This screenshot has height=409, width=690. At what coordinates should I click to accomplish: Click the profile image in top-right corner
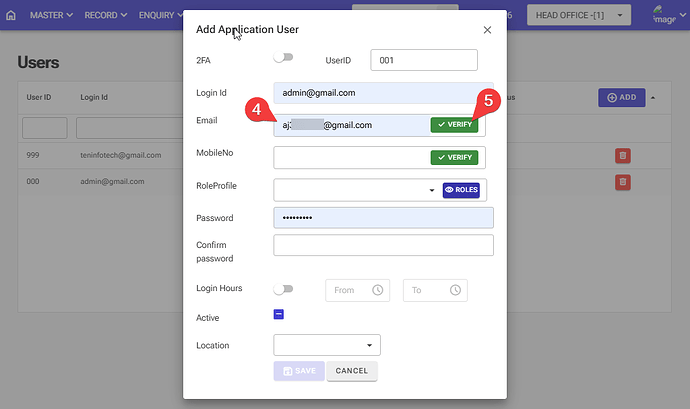pyautogui.click(x=663, y=14)
